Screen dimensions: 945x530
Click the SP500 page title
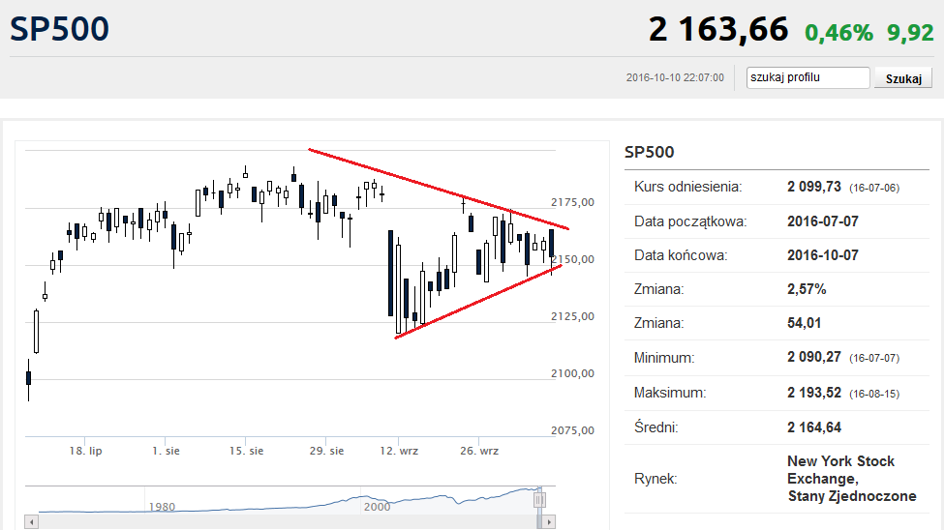point(59,29)
